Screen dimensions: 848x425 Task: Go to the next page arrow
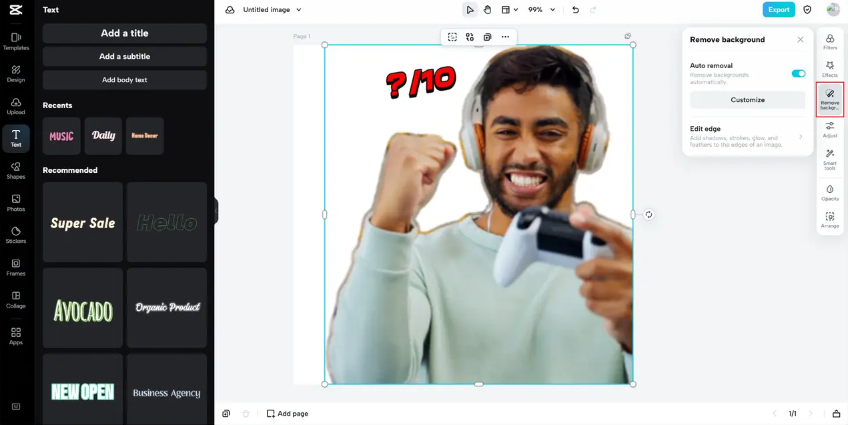click(x=810, y=414)
